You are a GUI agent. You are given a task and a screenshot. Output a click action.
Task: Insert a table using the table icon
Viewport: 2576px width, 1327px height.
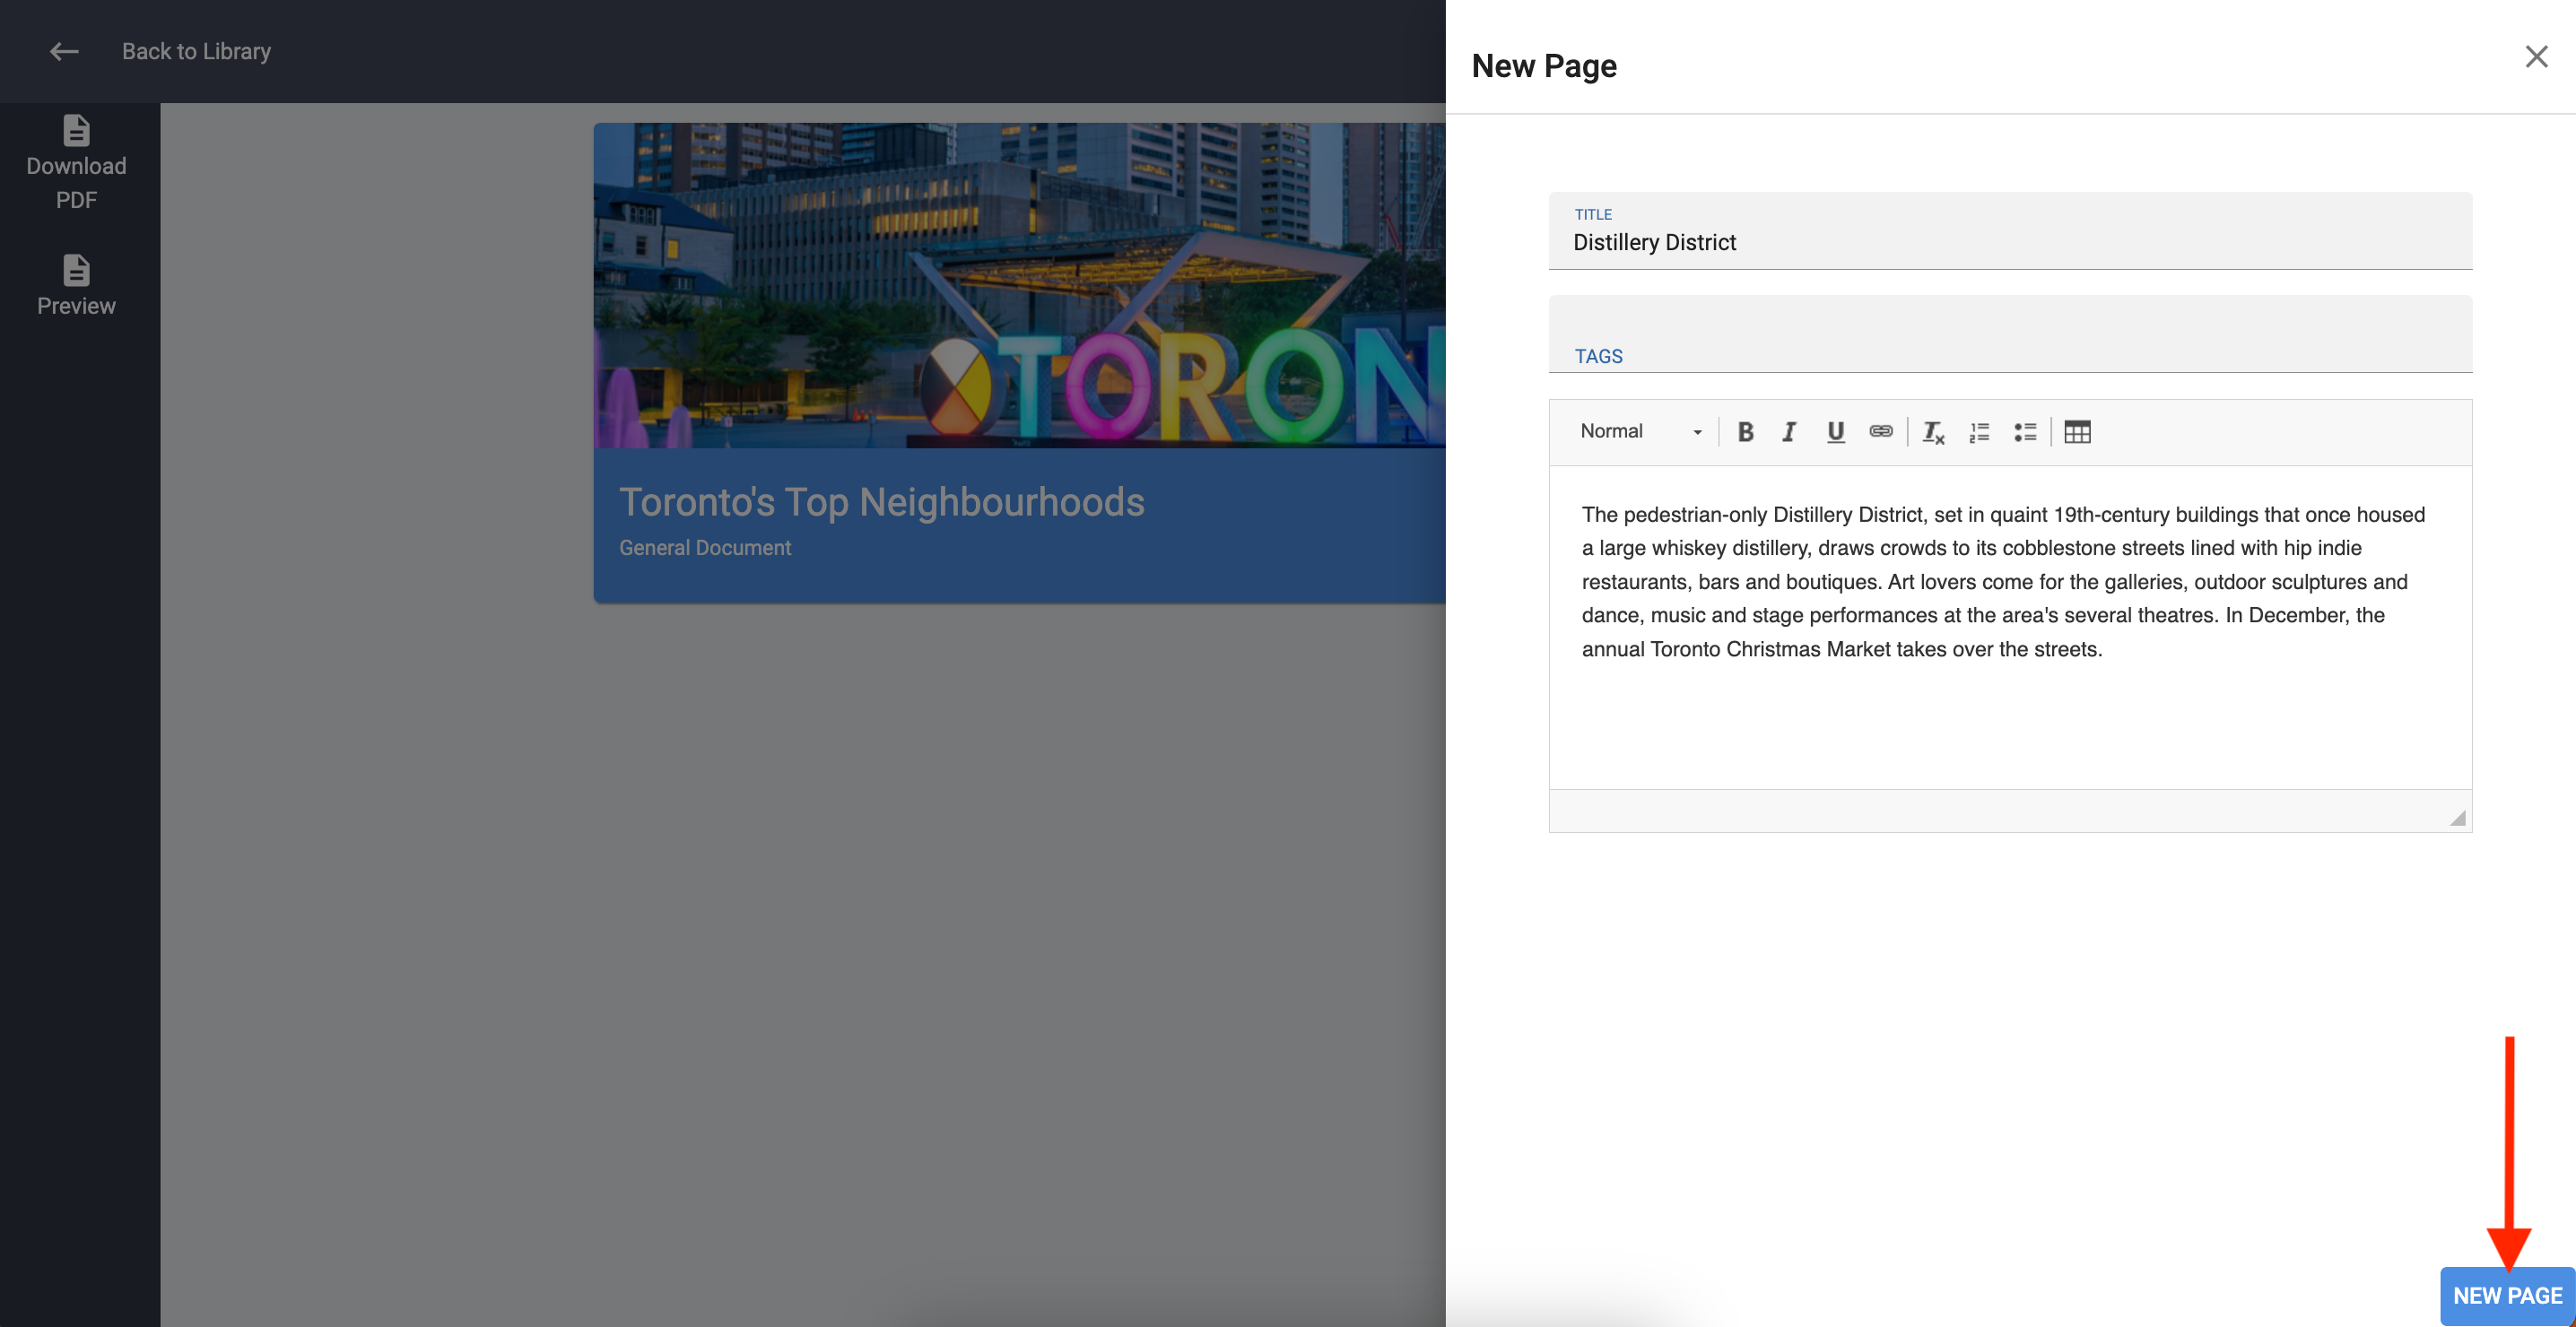pyautogui.click(x=2077, y=432)
